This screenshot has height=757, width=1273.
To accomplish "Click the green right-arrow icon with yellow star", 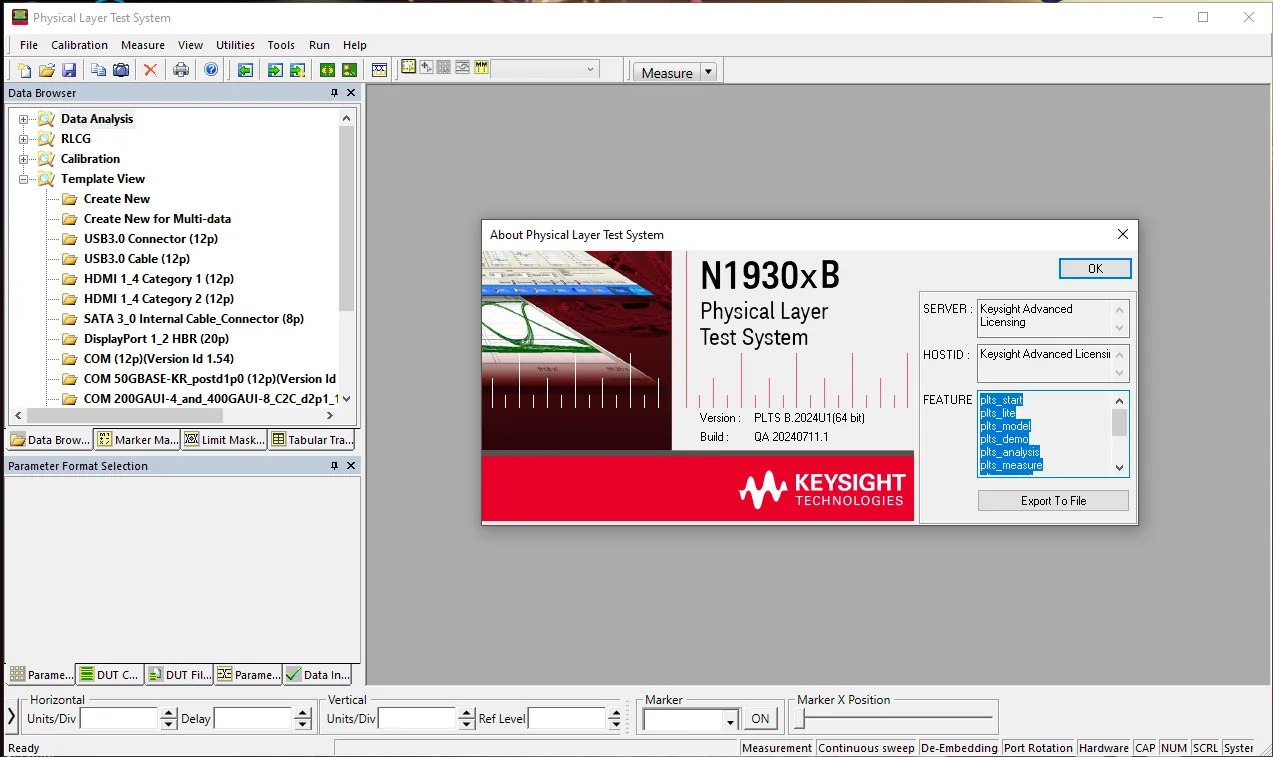I will click(297, 70).
